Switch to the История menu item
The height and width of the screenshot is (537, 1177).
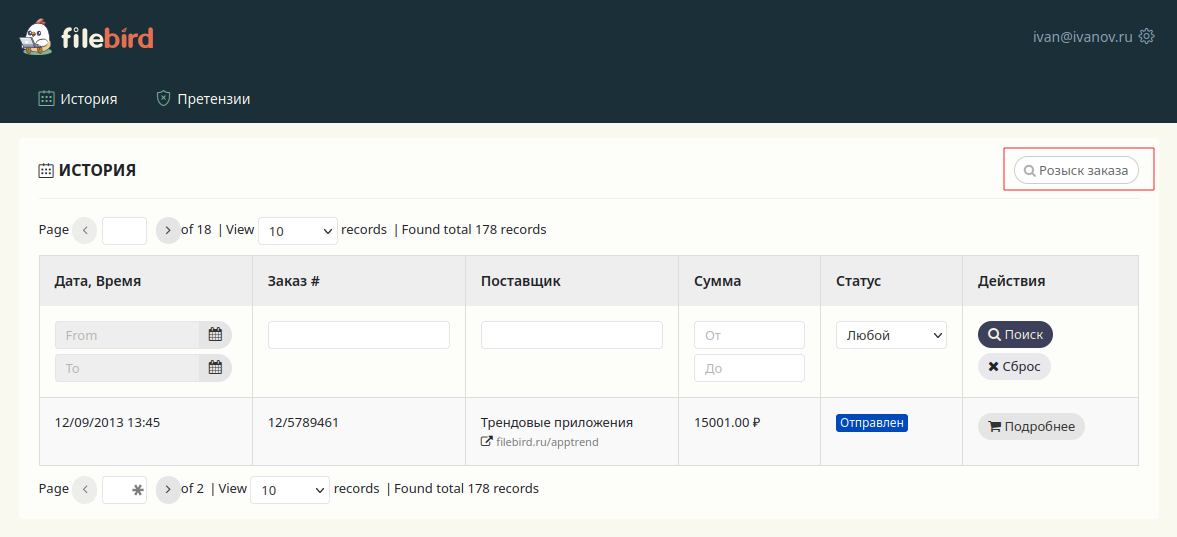click(78, 99)
